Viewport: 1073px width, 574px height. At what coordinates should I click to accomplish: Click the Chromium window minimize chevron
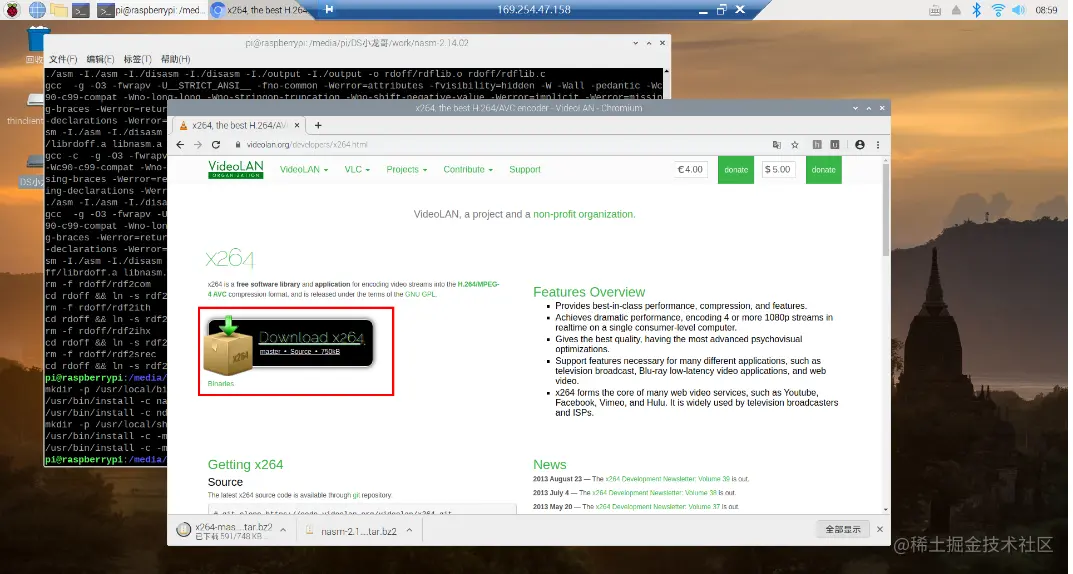[x=855, y=108]
